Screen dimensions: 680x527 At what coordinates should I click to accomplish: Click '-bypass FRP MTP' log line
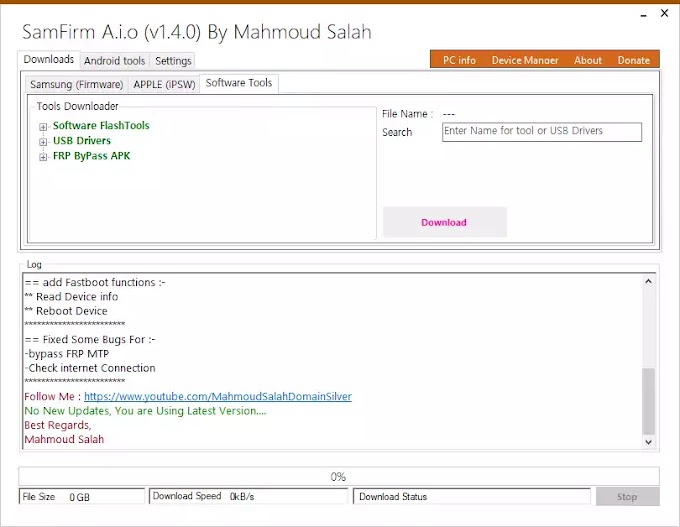[67, 354]
